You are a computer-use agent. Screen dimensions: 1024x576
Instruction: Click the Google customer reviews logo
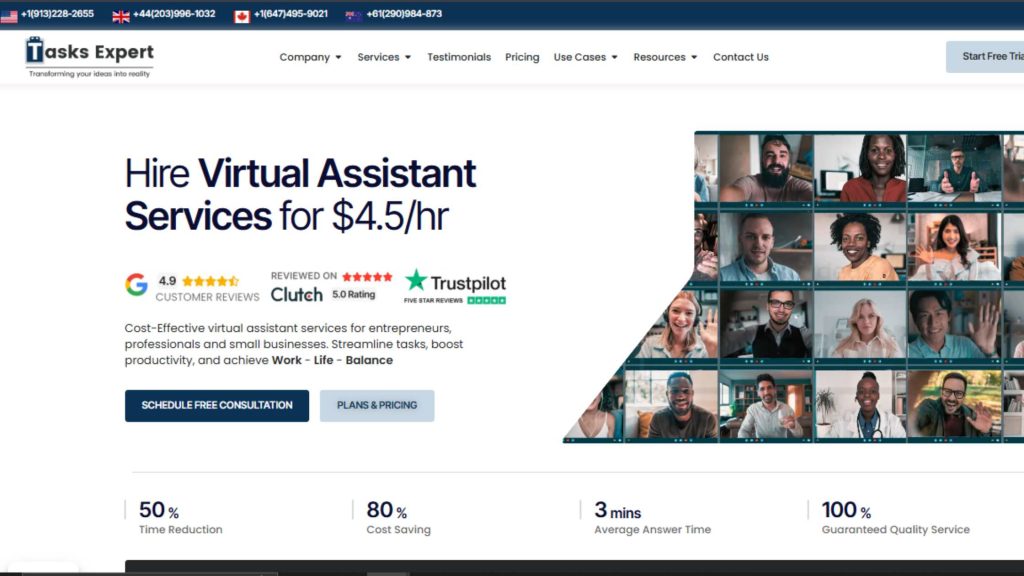click(x=136, y=285)
